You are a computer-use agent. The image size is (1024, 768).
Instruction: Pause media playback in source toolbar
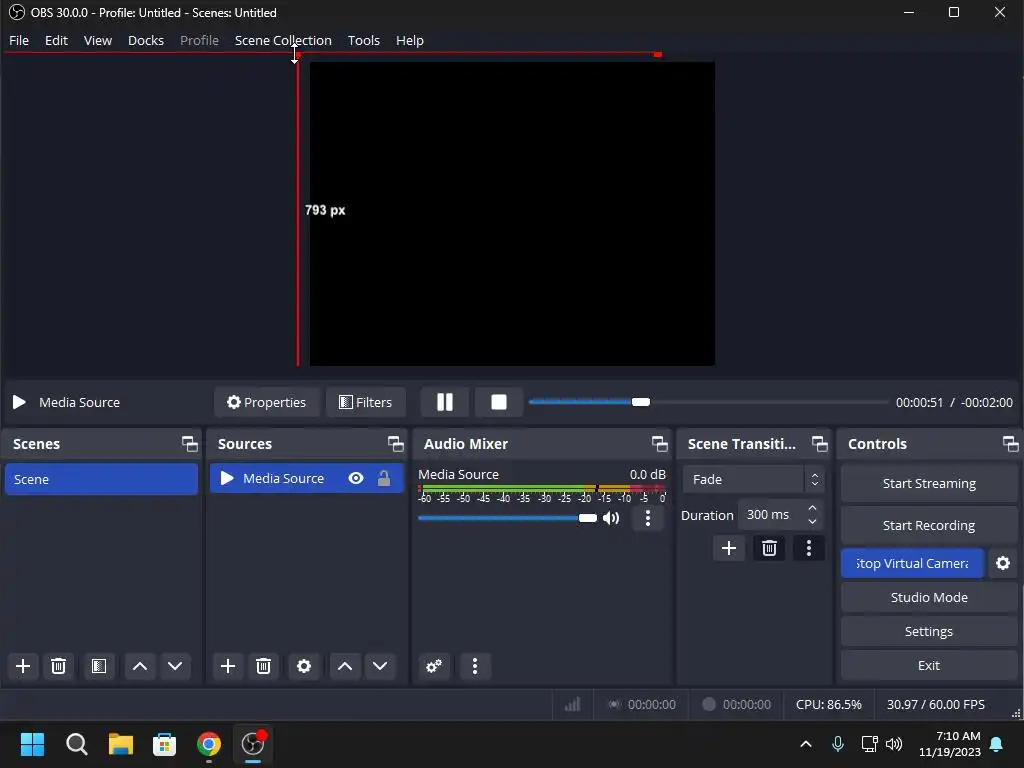(445, 402)
